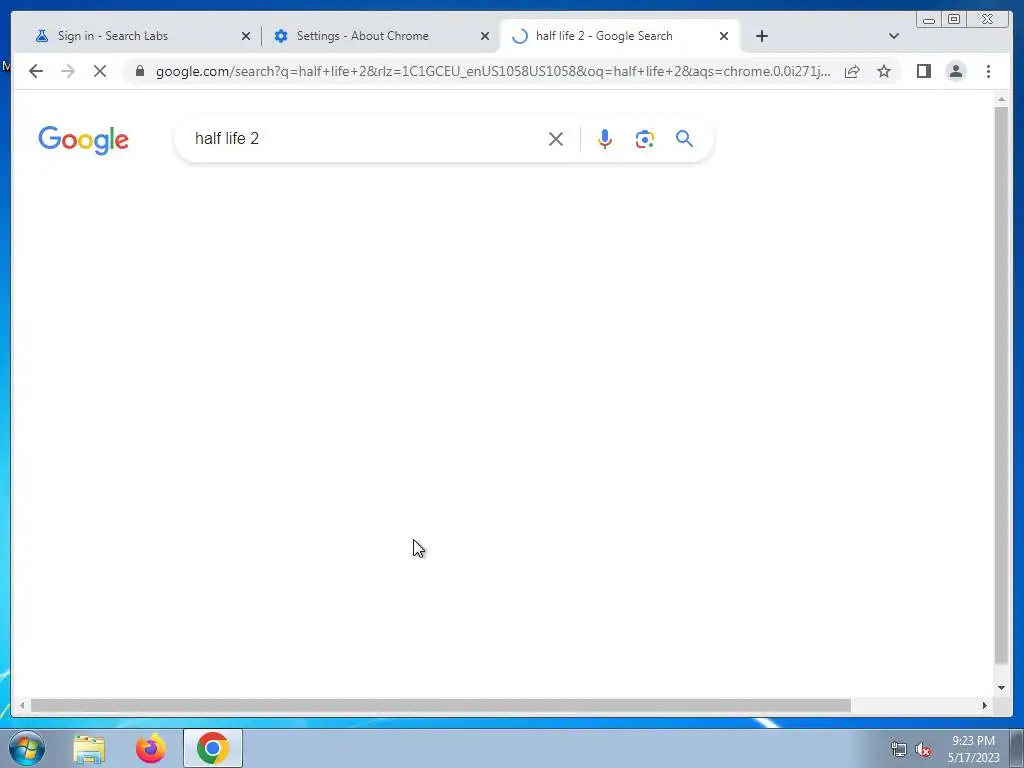
Task: Restore down the Chrome window
Action: pyautogui.click(x=953, y=20)
